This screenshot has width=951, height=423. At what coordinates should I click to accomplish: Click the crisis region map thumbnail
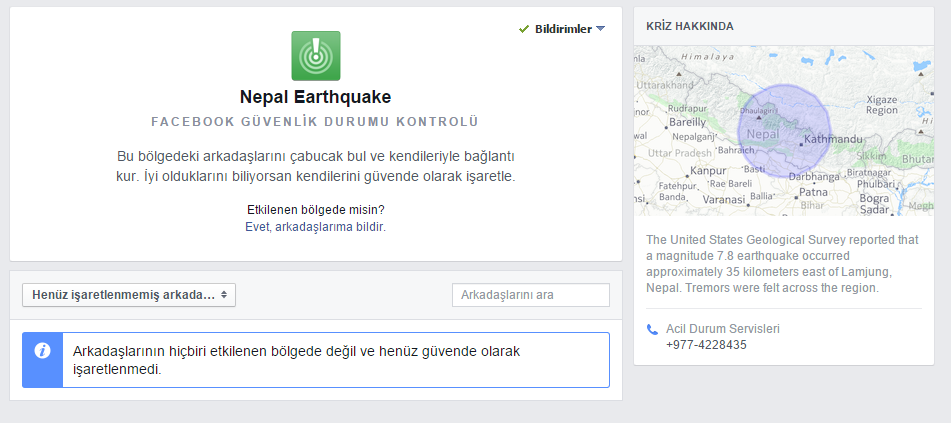pos(784,130)
